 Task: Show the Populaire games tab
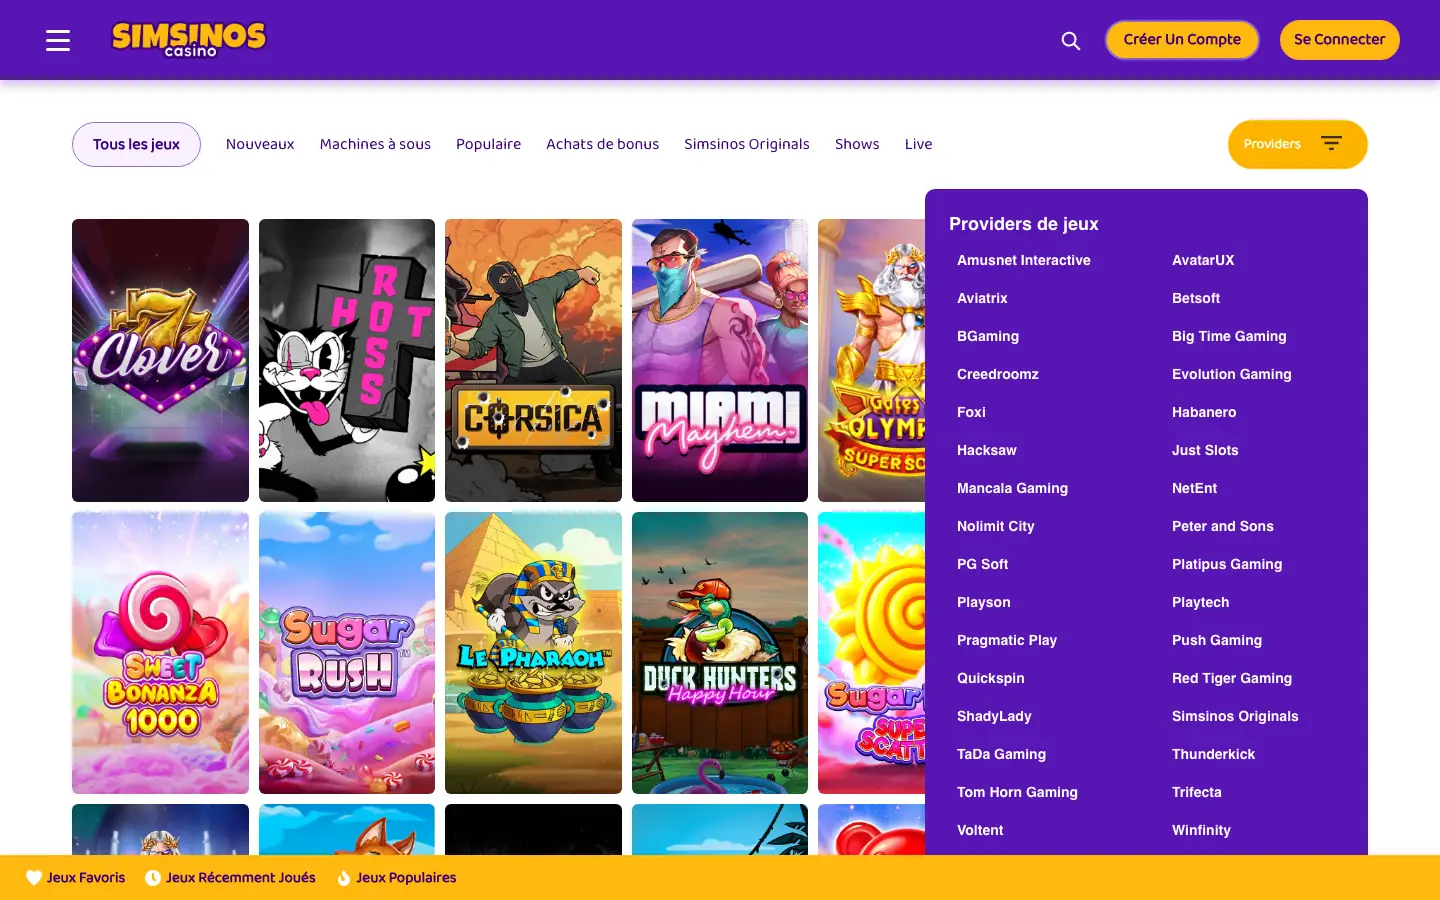(x=488, y=144)
